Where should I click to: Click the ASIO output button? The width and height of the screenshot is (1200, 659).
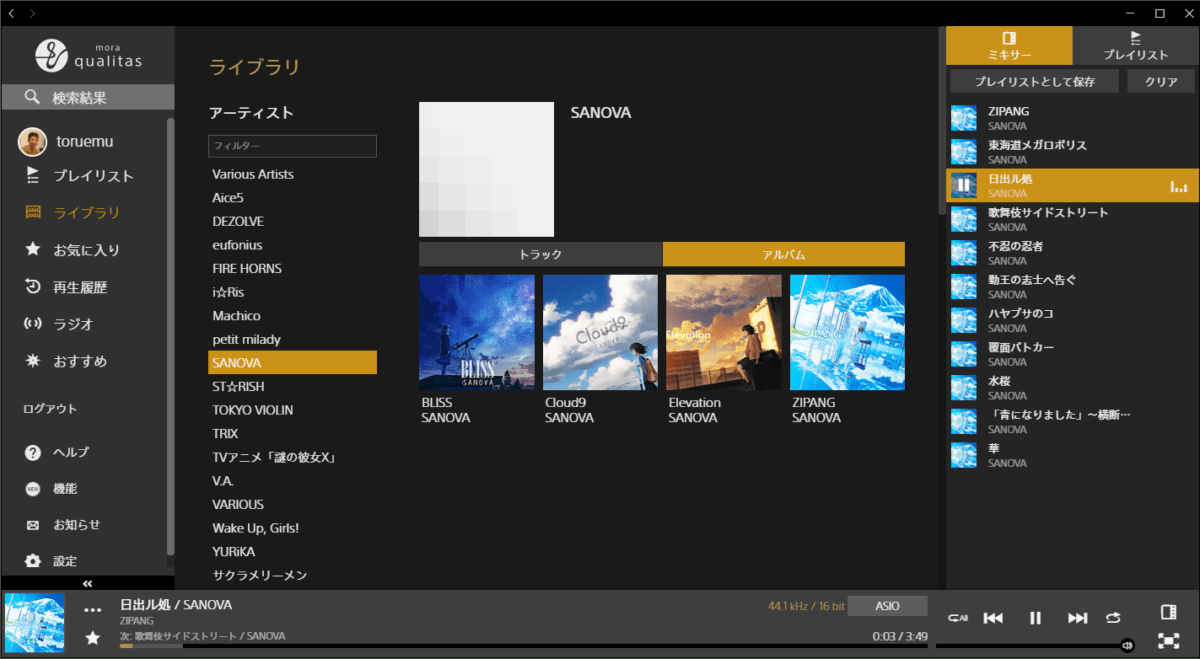tap(888, 606)
